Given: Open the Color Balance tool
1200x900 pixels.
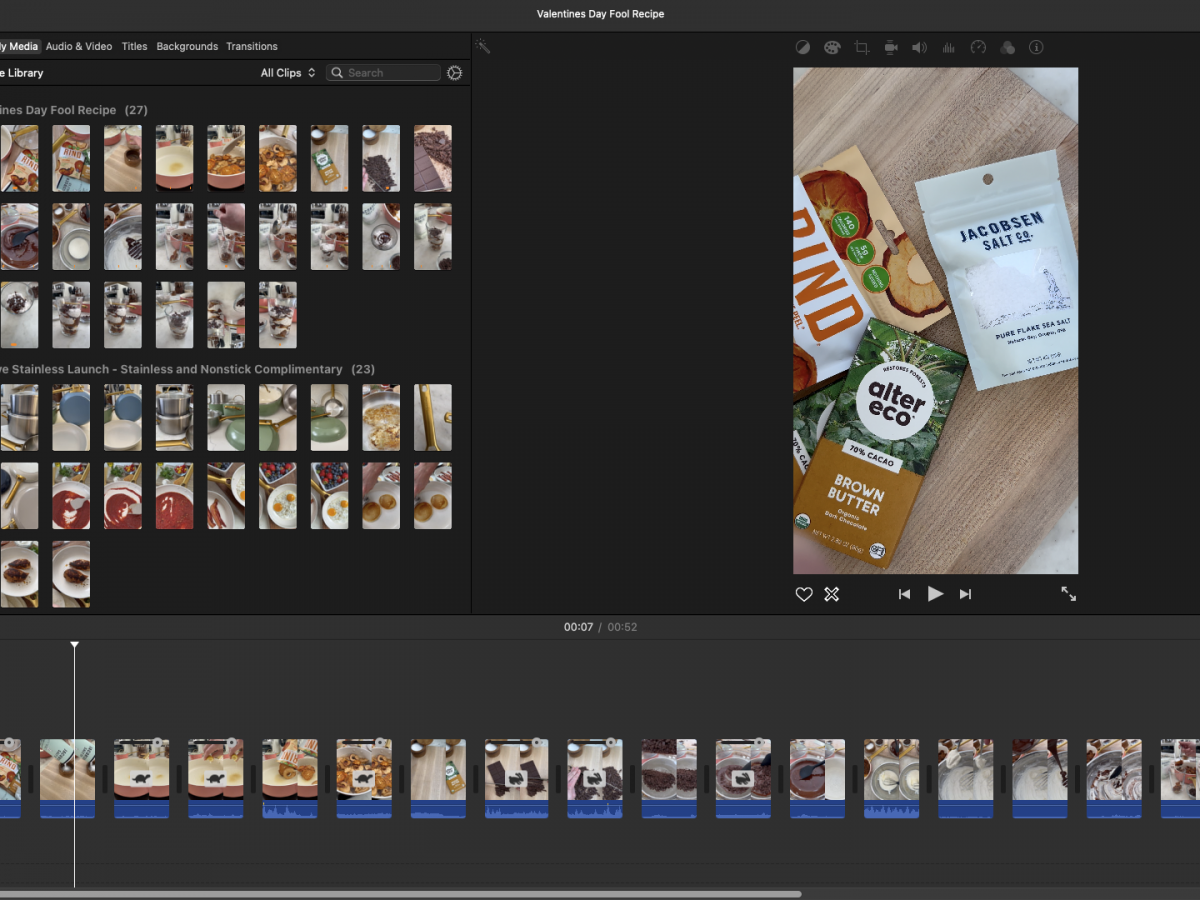Looking at the screenshot, I should (x=802, y=48).
